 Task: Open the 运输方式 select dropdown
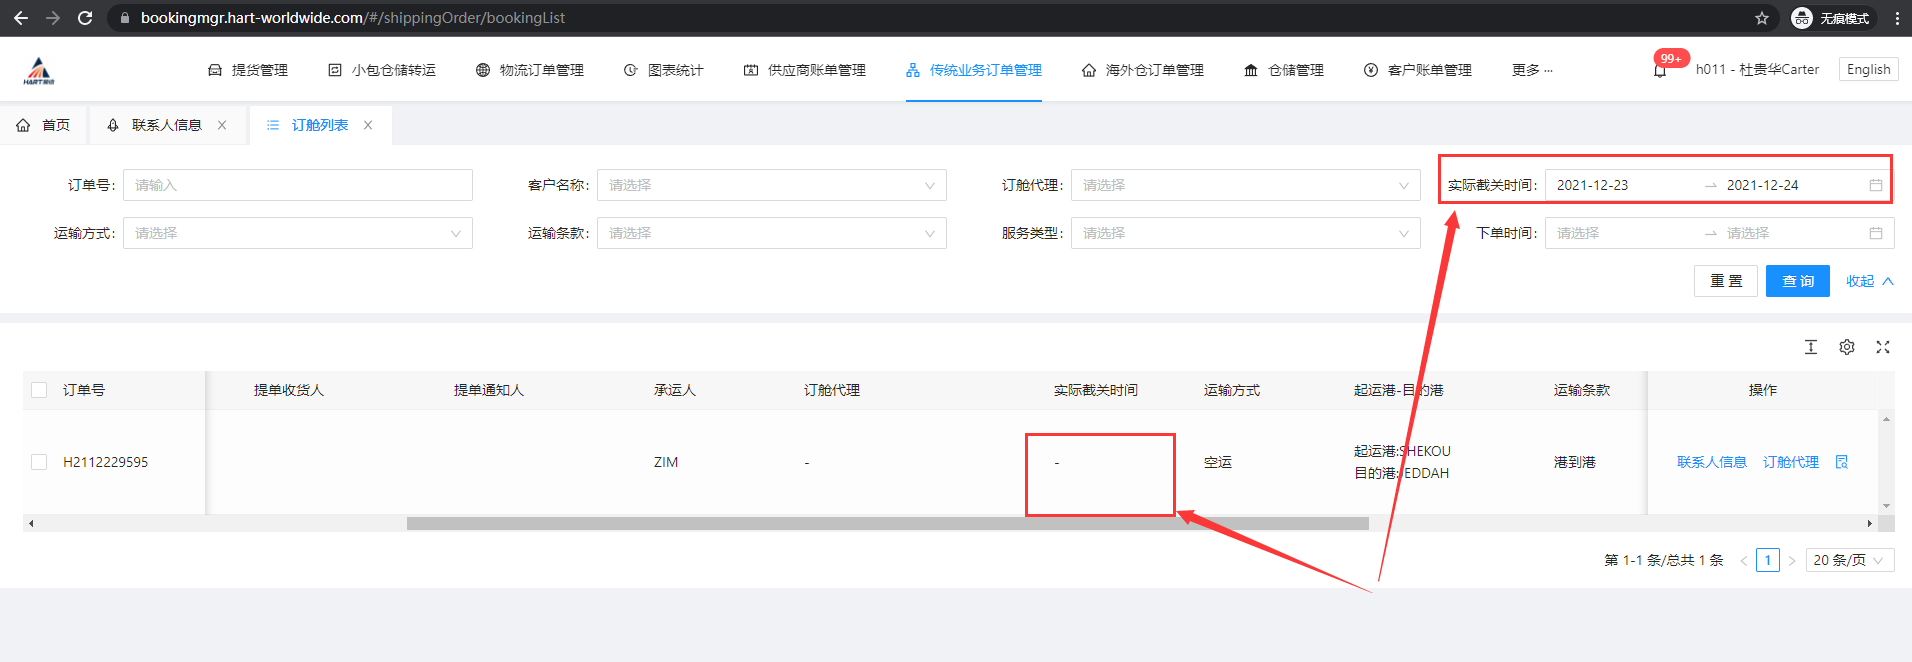click(297, 233)
